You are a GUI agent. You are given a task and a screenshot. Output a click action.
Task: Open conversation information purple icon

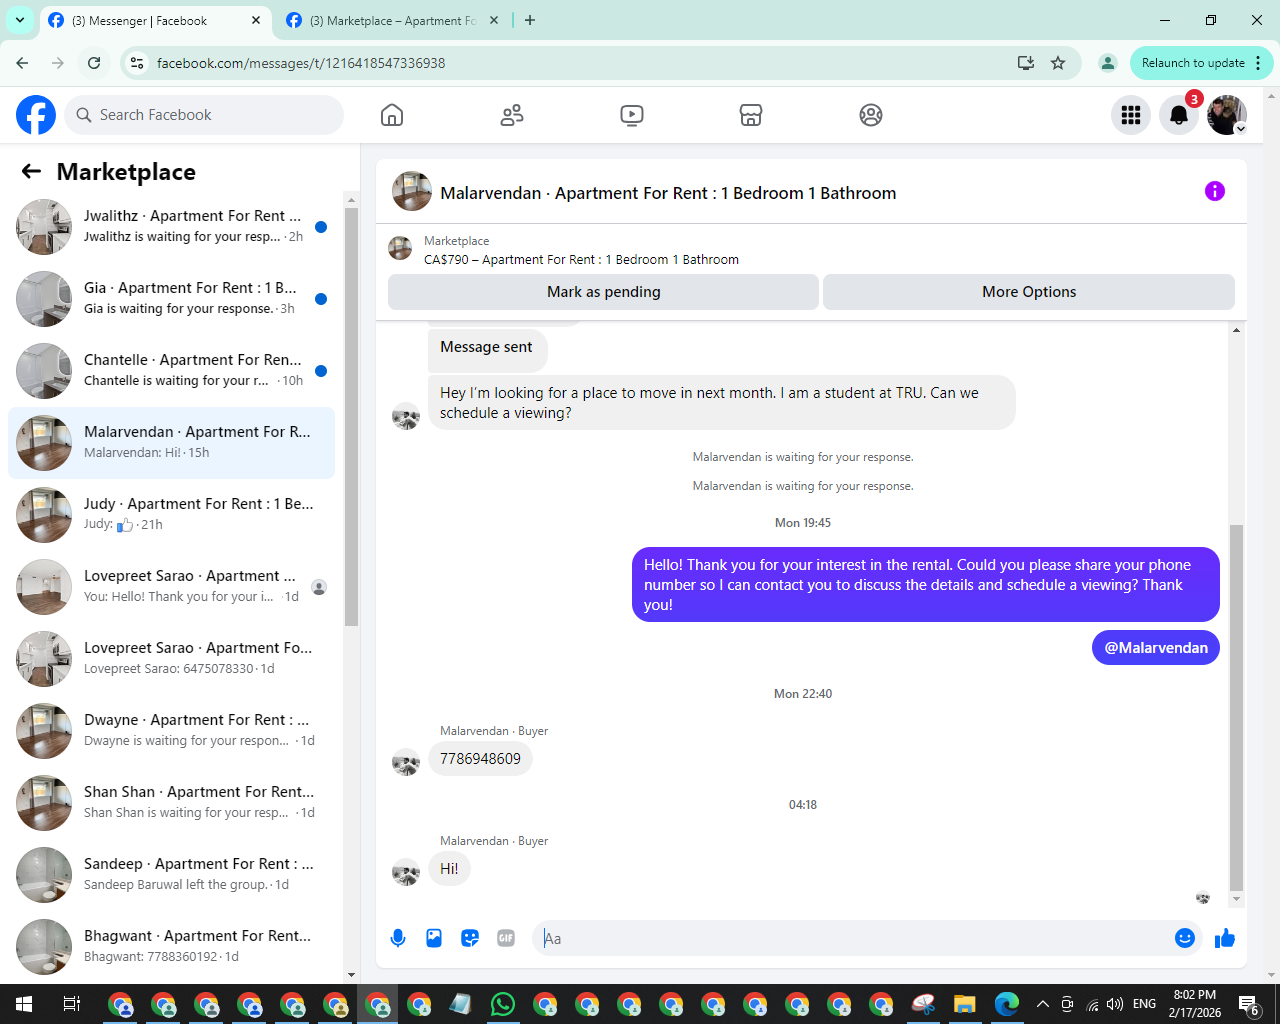1215,191
